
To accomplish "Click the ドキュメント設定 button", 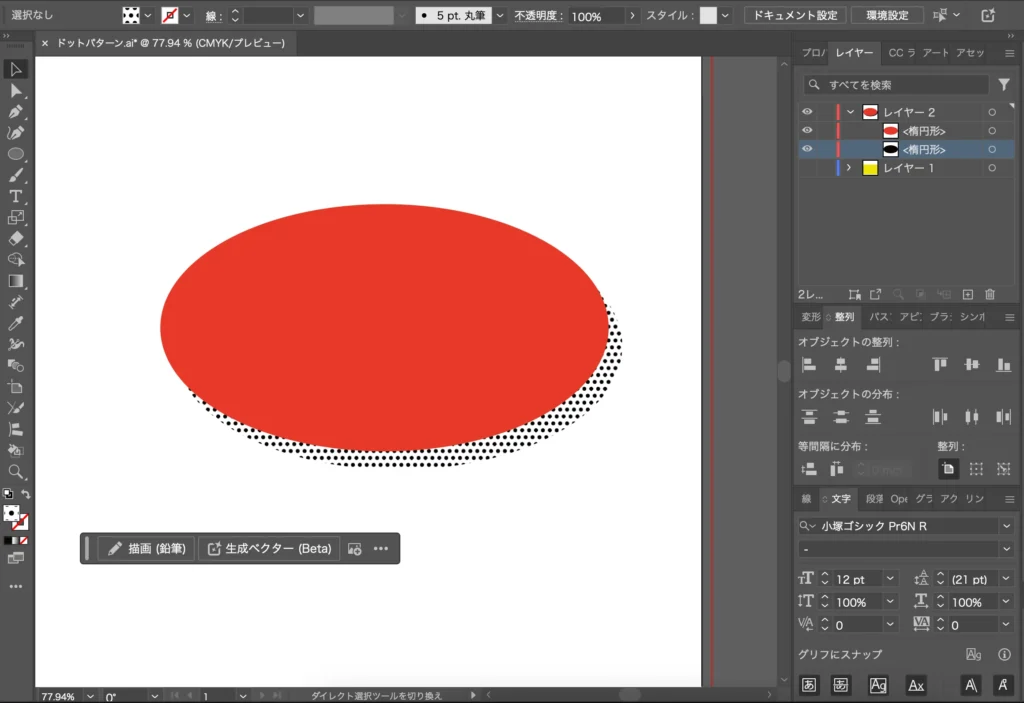I will point(796,16).
